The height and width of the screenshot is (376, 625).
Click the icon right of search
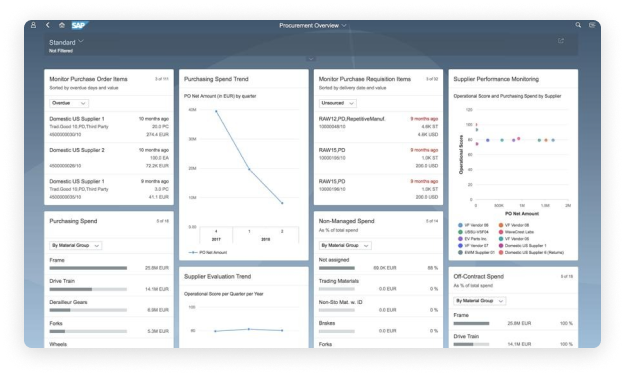tap(592, 25)
